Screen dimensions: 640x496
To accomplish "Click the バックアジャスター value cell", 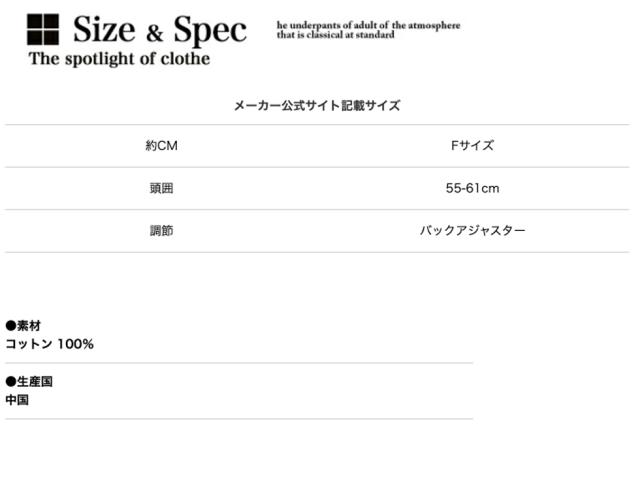I will [472, 231].
